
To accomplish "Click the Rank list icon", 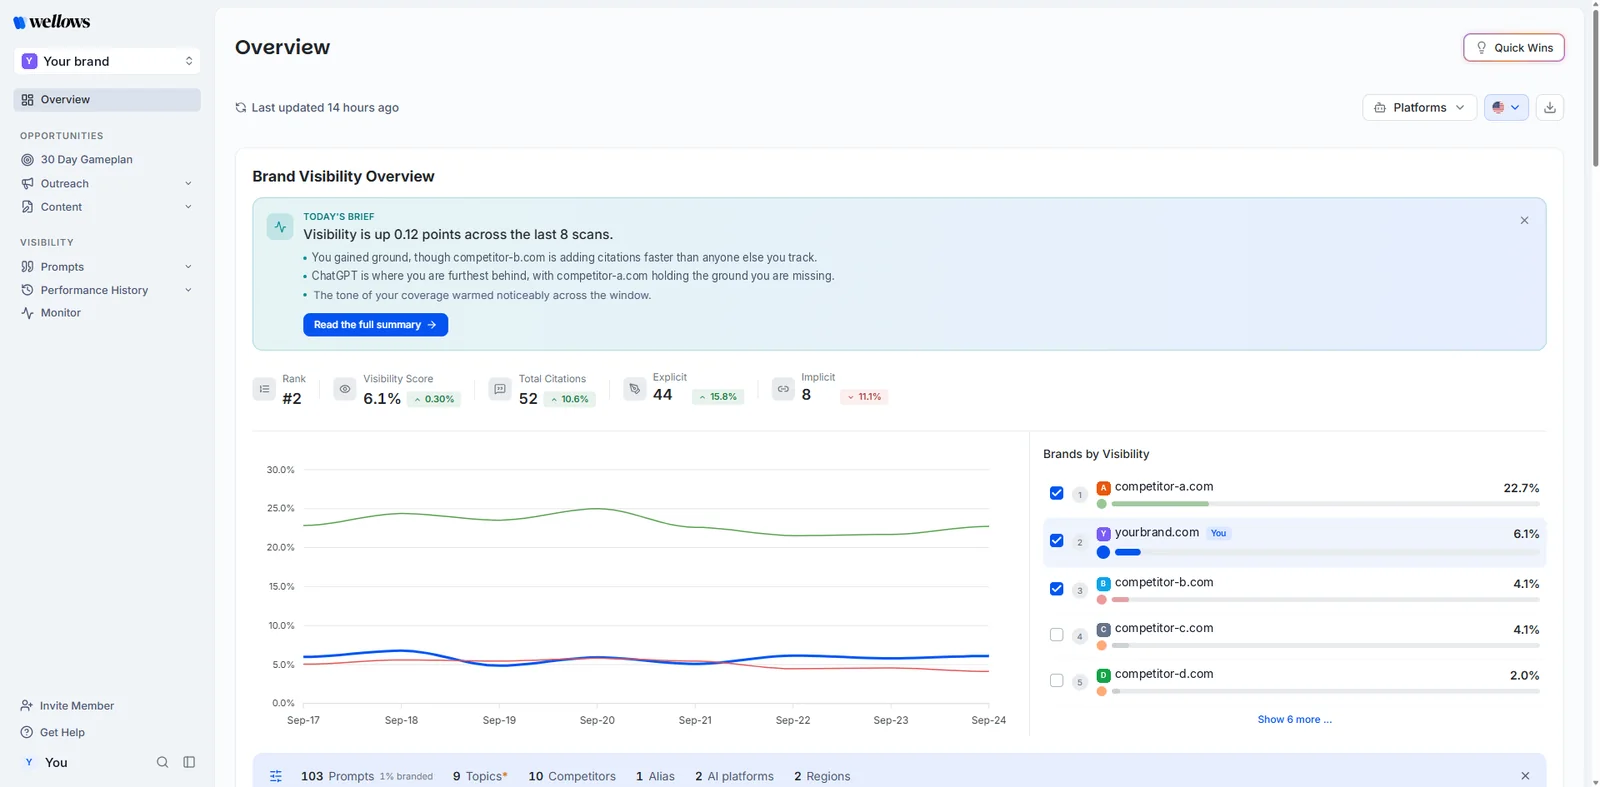I will [x=264, y=389].
